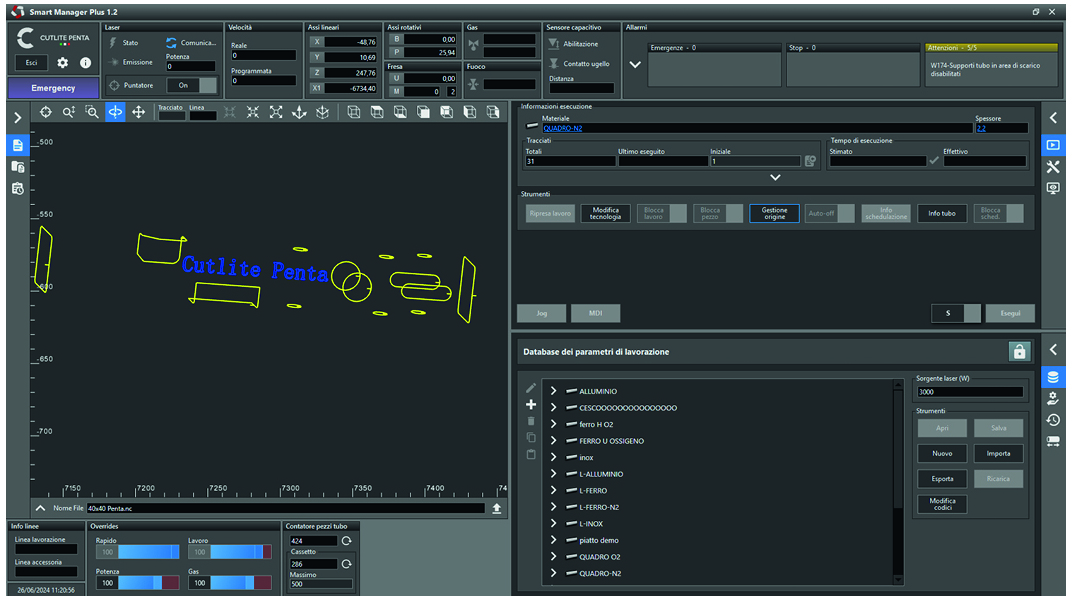Viewport: 1072px width, 596px height.
Task: Toggle the Auto-off switch
Action: click(x=830, y=213)
